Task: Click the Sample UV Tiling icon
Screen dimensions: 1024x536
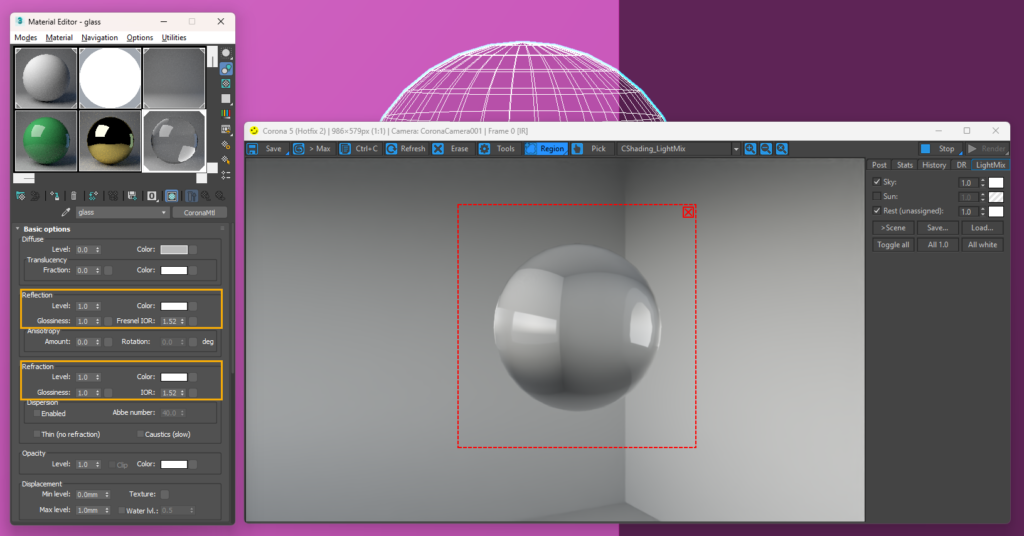Action: coord(226,99)
